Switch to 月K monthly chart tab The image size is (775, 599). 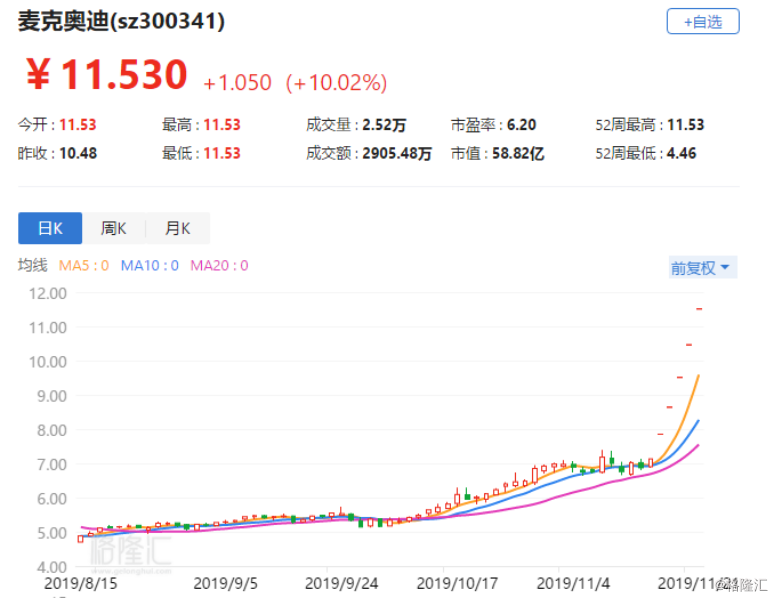[178, 228]
